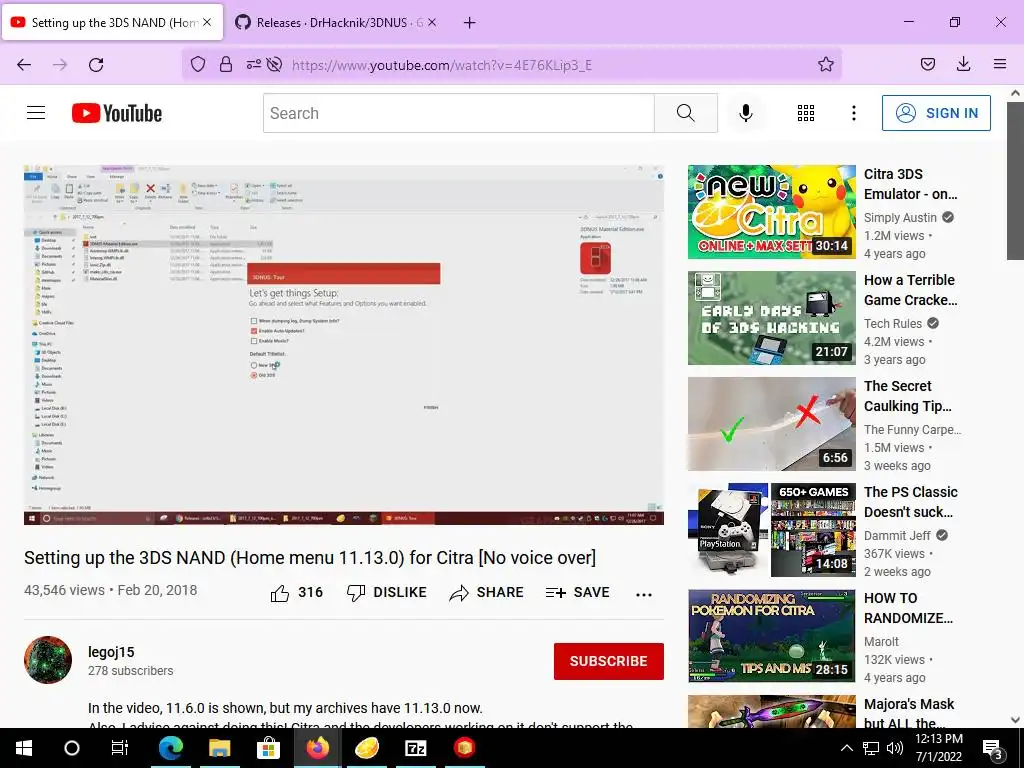
Task: Open the Firefox downloads panel
Action: click(x=963, y=64)
